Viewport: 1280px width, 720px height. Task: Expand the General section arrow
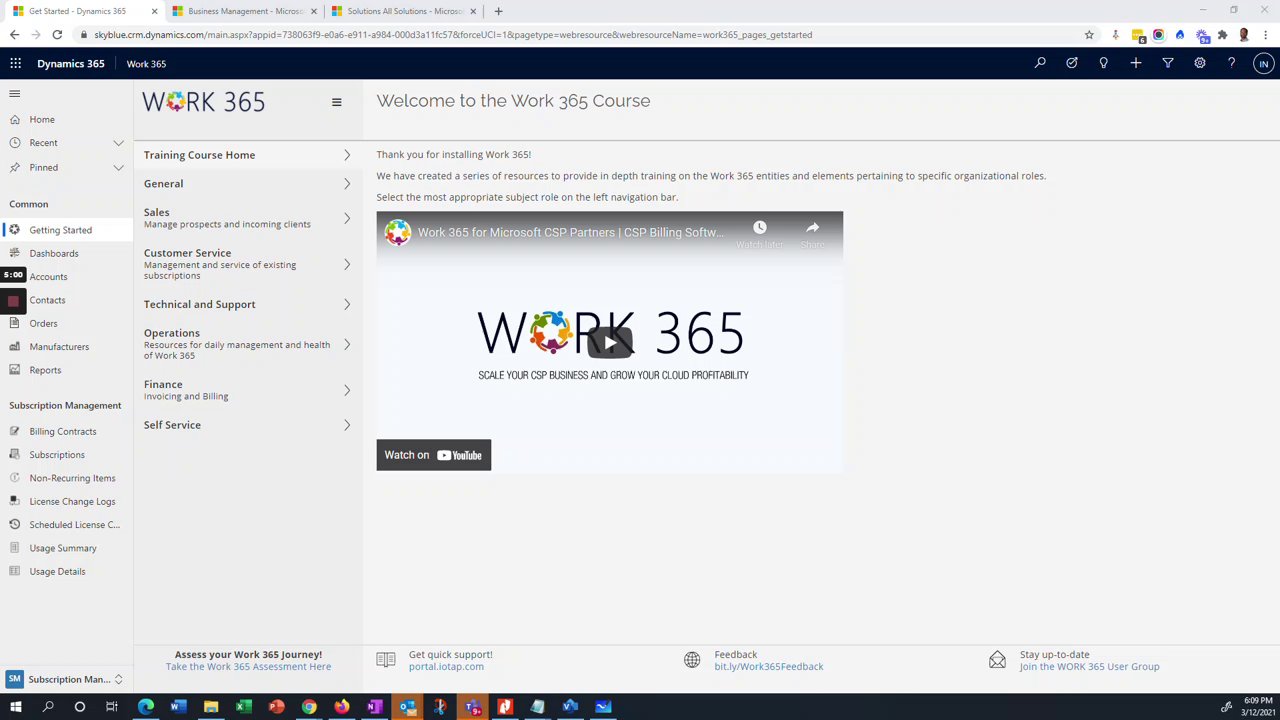[x=347, y=184]
